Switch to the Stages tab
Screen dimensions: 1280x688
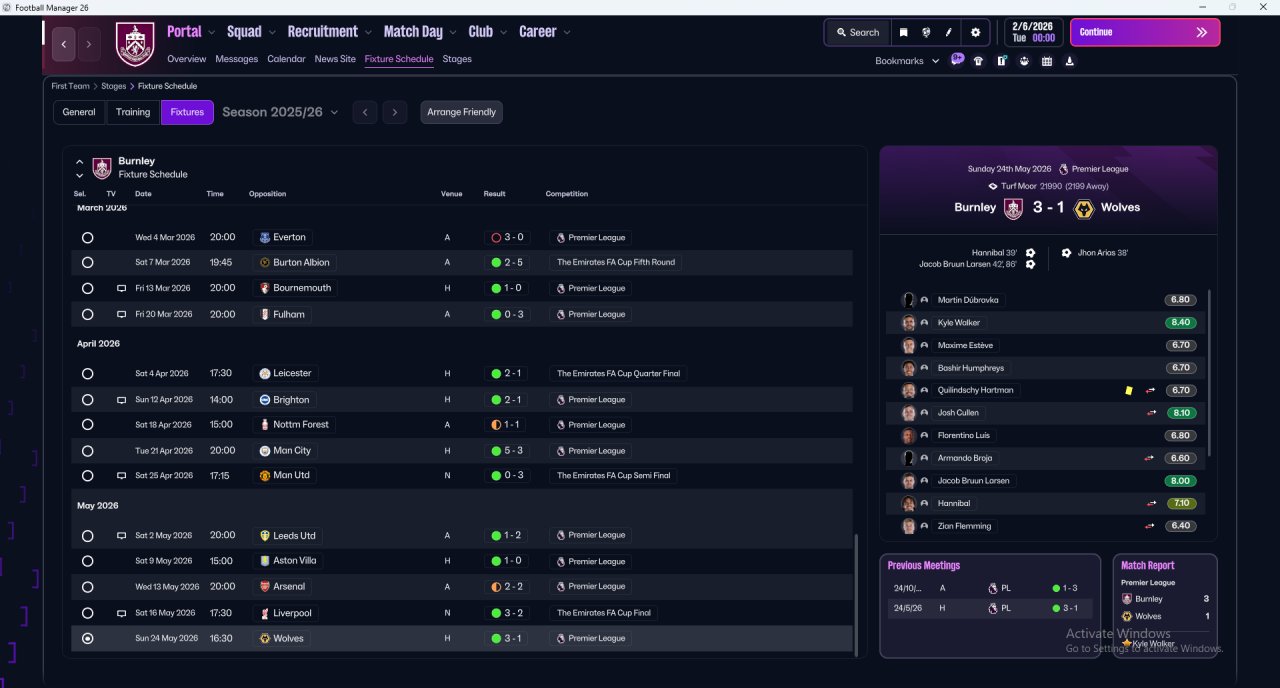click(457, 59)
